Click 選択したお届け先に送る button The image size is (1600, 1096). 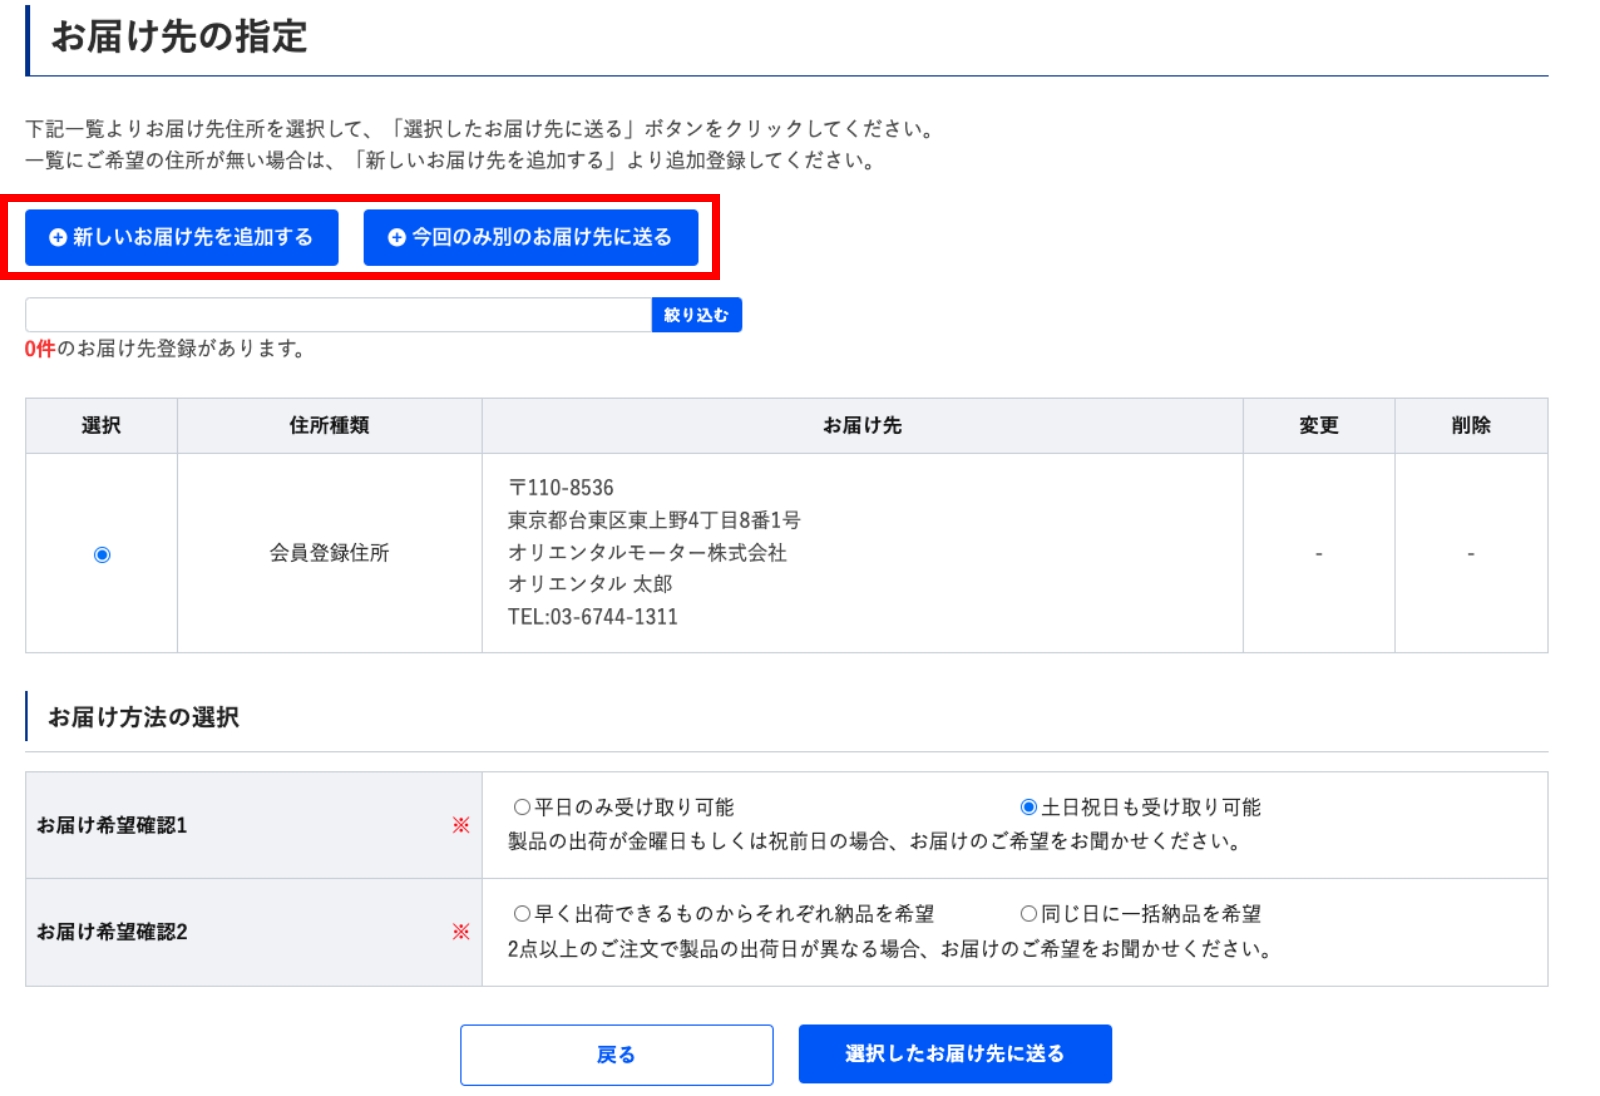[955, 1054]
